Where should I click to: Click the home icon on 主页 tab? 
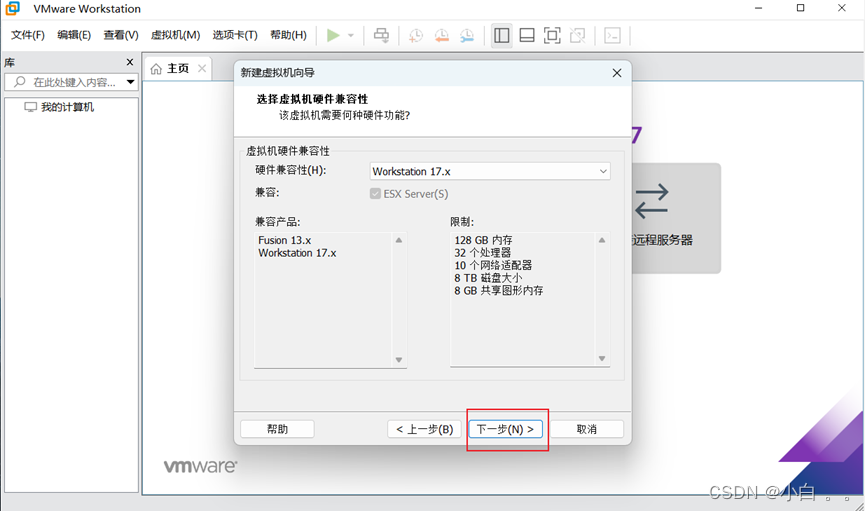click(x=156, y=68)
